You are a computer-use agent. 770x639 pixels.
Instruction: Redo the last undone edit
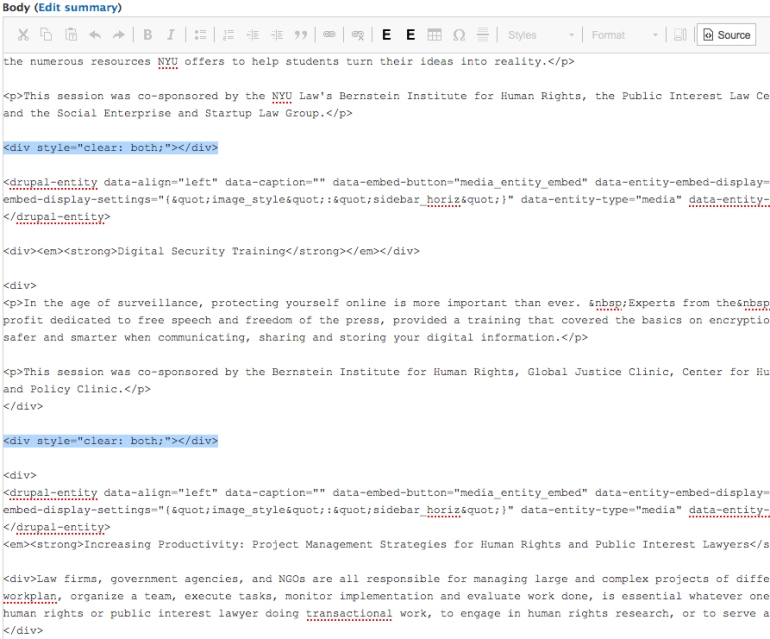[118, 35]
